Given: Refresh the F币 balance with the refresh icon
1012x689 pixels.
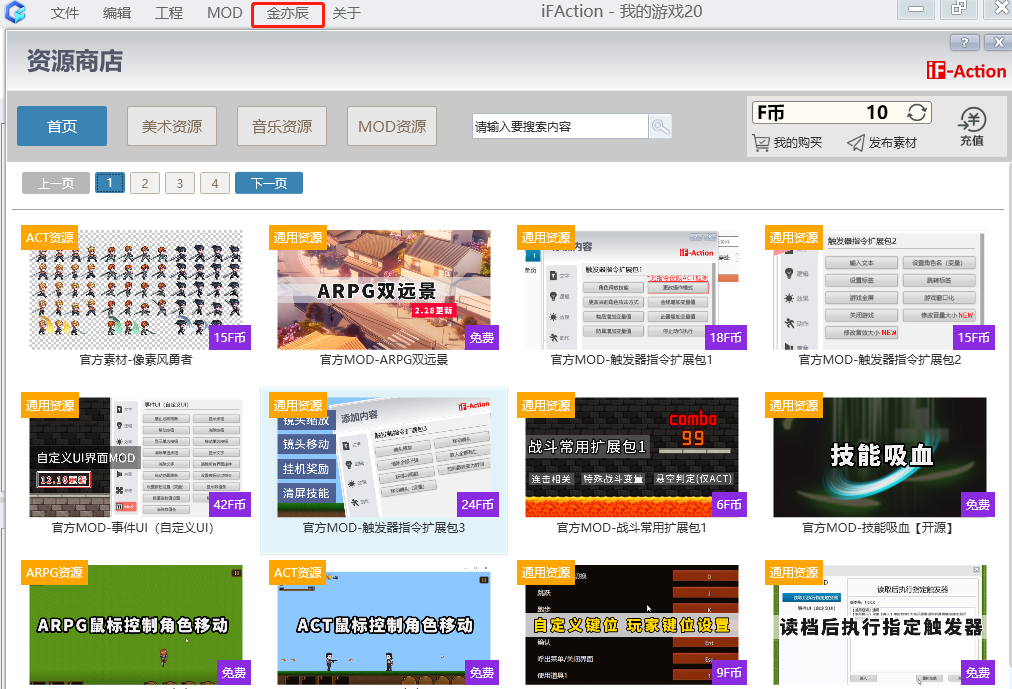Looking at the screenshot, I should click(916, 112).
